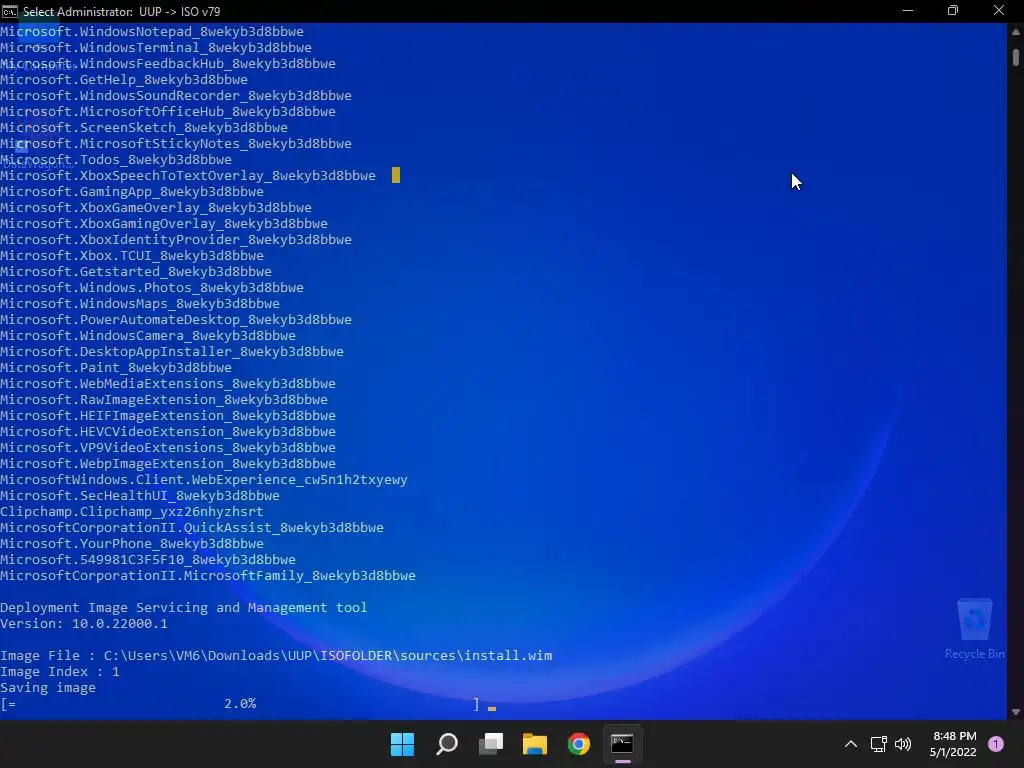The width and height of the screenshot is (1024, 768).
Task: Click line Clipchamp.Clipchamp_yxz26nhyzhsrt
Action: pyautogui.click(x=132, y=511)
